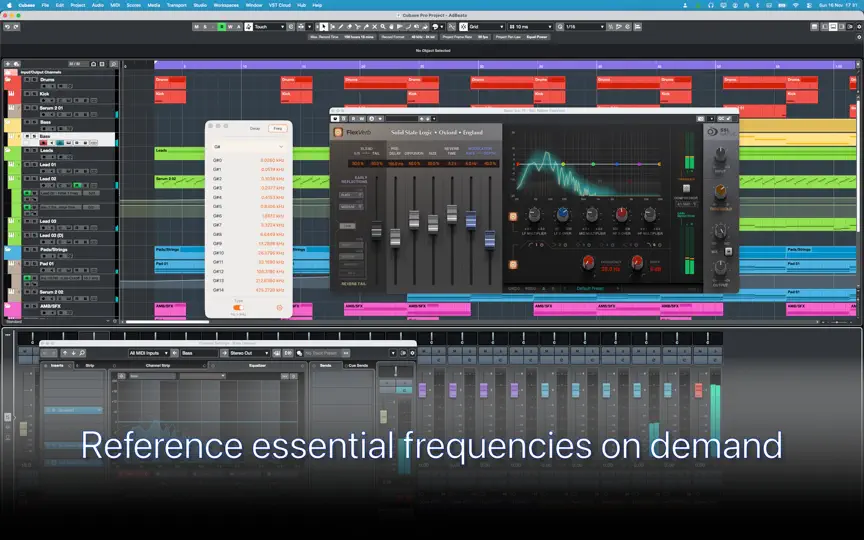Select the Mute X tool in toolbar

[374, 26]
